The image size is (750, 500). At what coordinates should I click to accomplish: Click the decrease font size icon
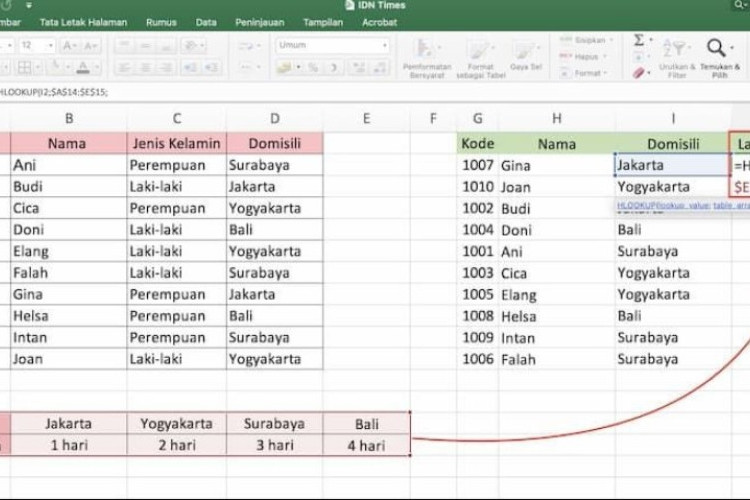coord(89,45)
